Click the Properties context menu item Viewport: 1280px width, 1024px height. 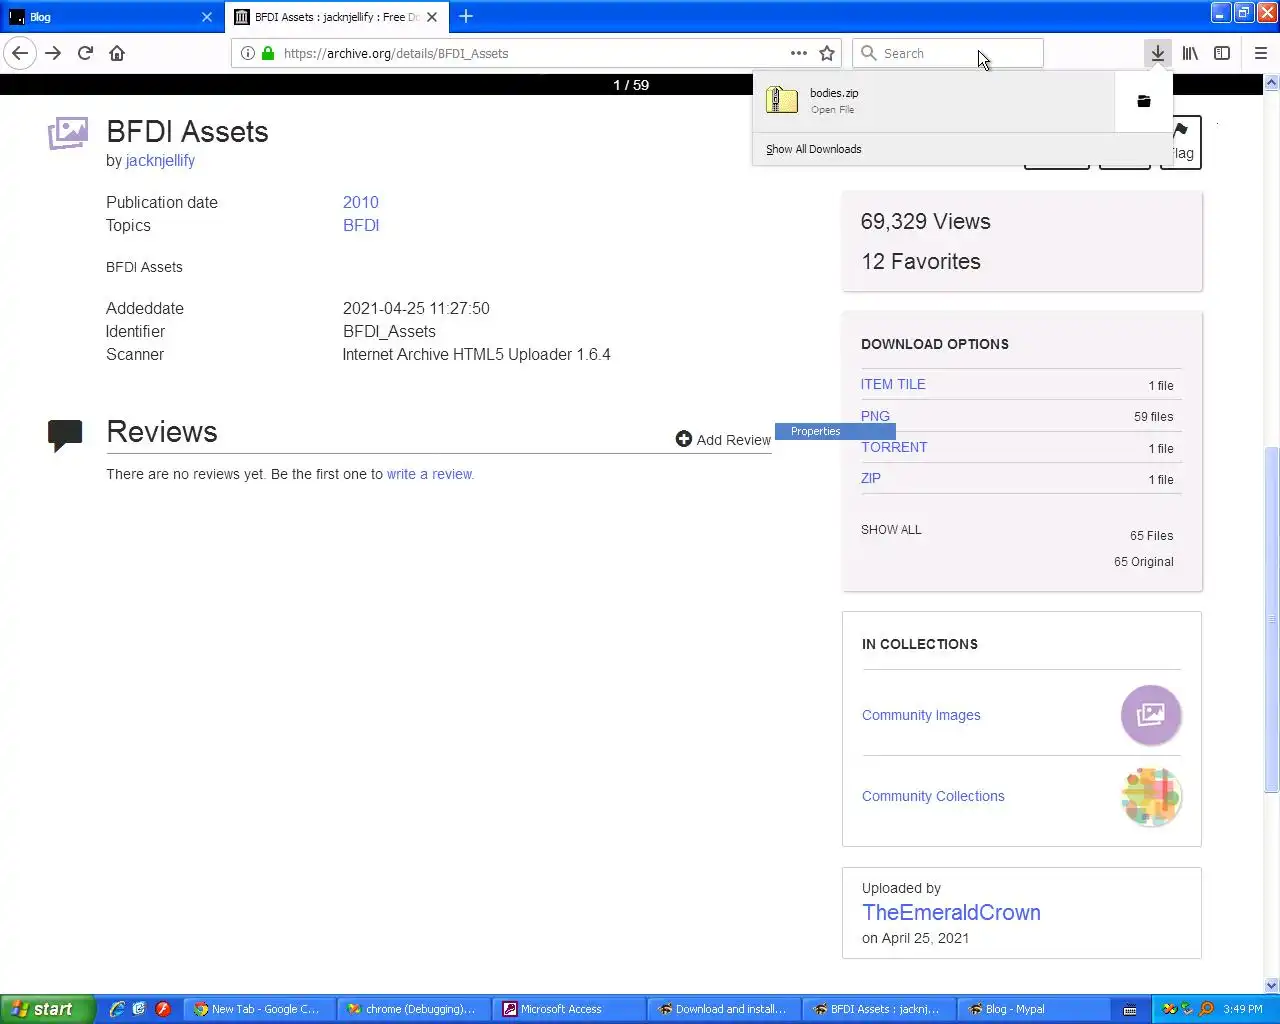point(835,431)
